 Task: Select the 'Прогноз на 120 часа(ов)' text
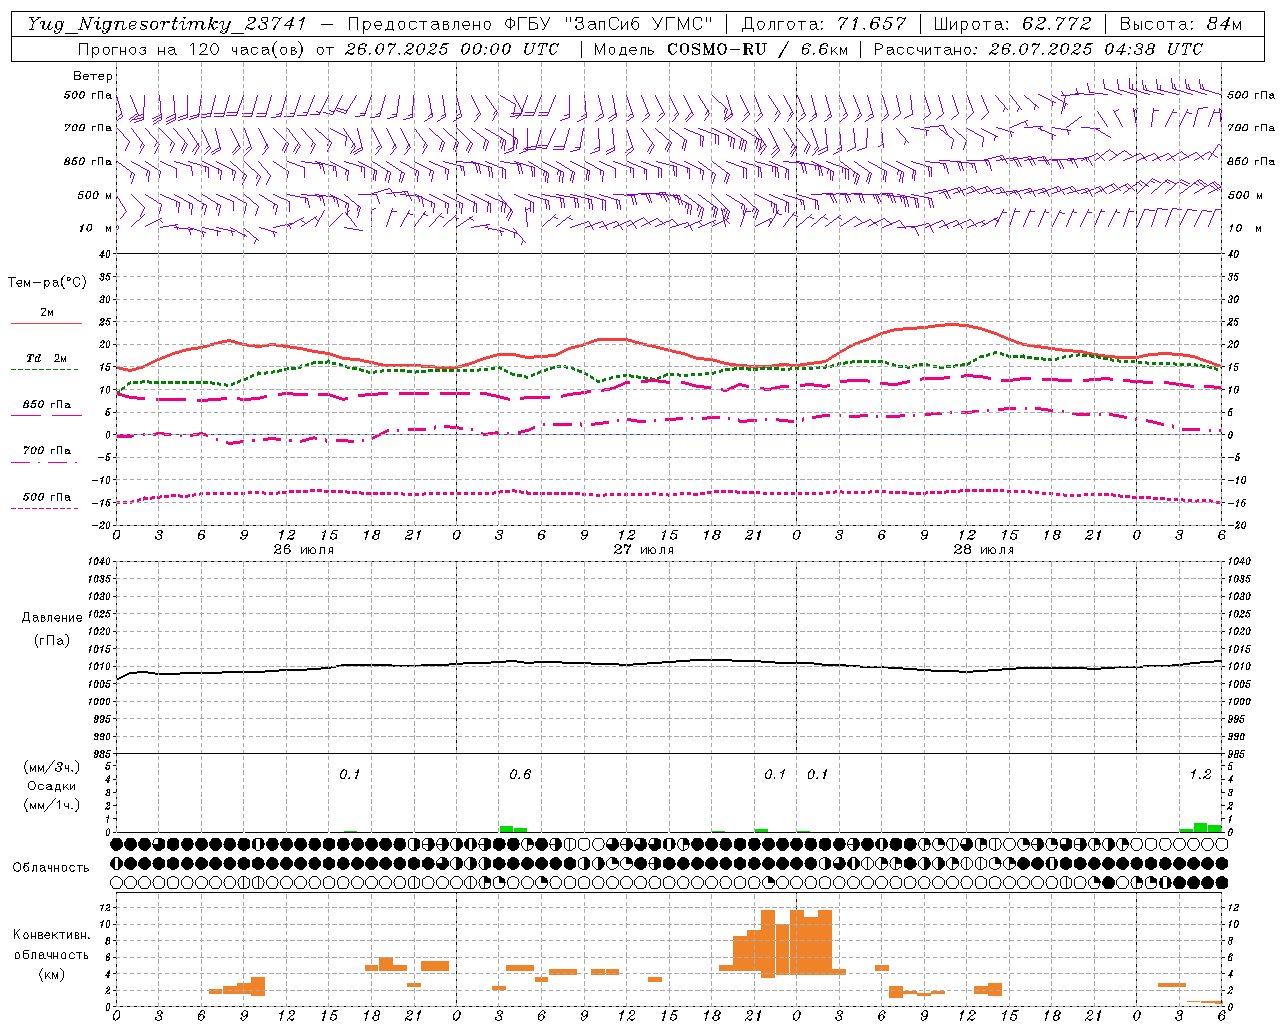[192, 49]
